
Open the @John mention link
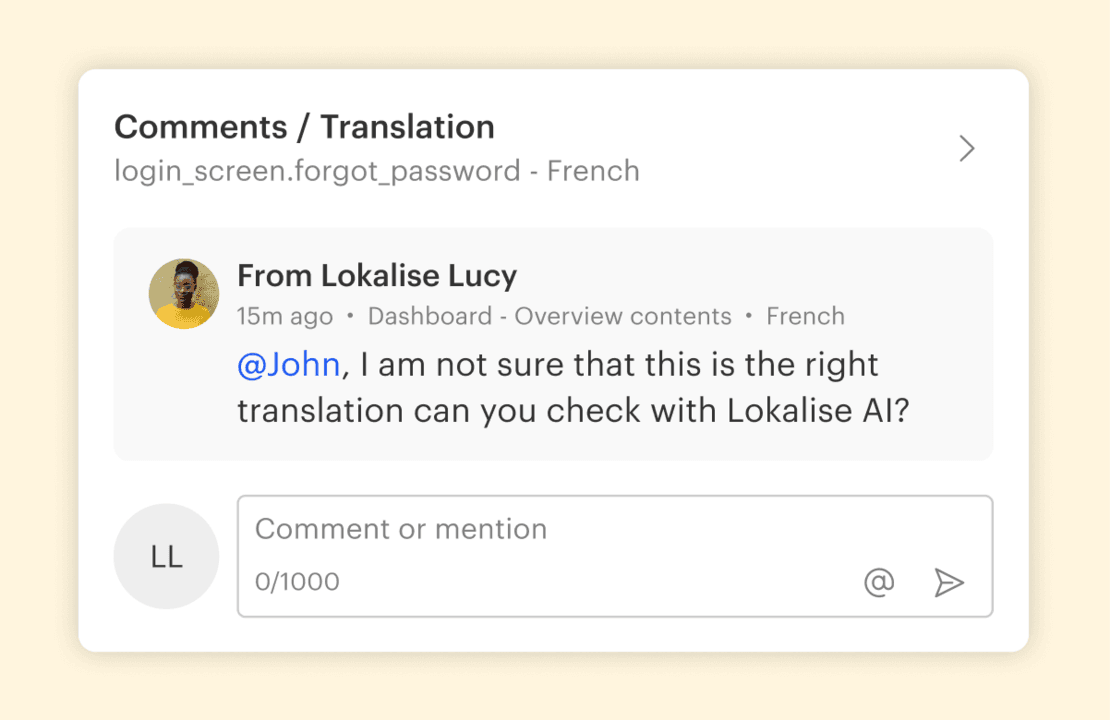coord(289,365)
